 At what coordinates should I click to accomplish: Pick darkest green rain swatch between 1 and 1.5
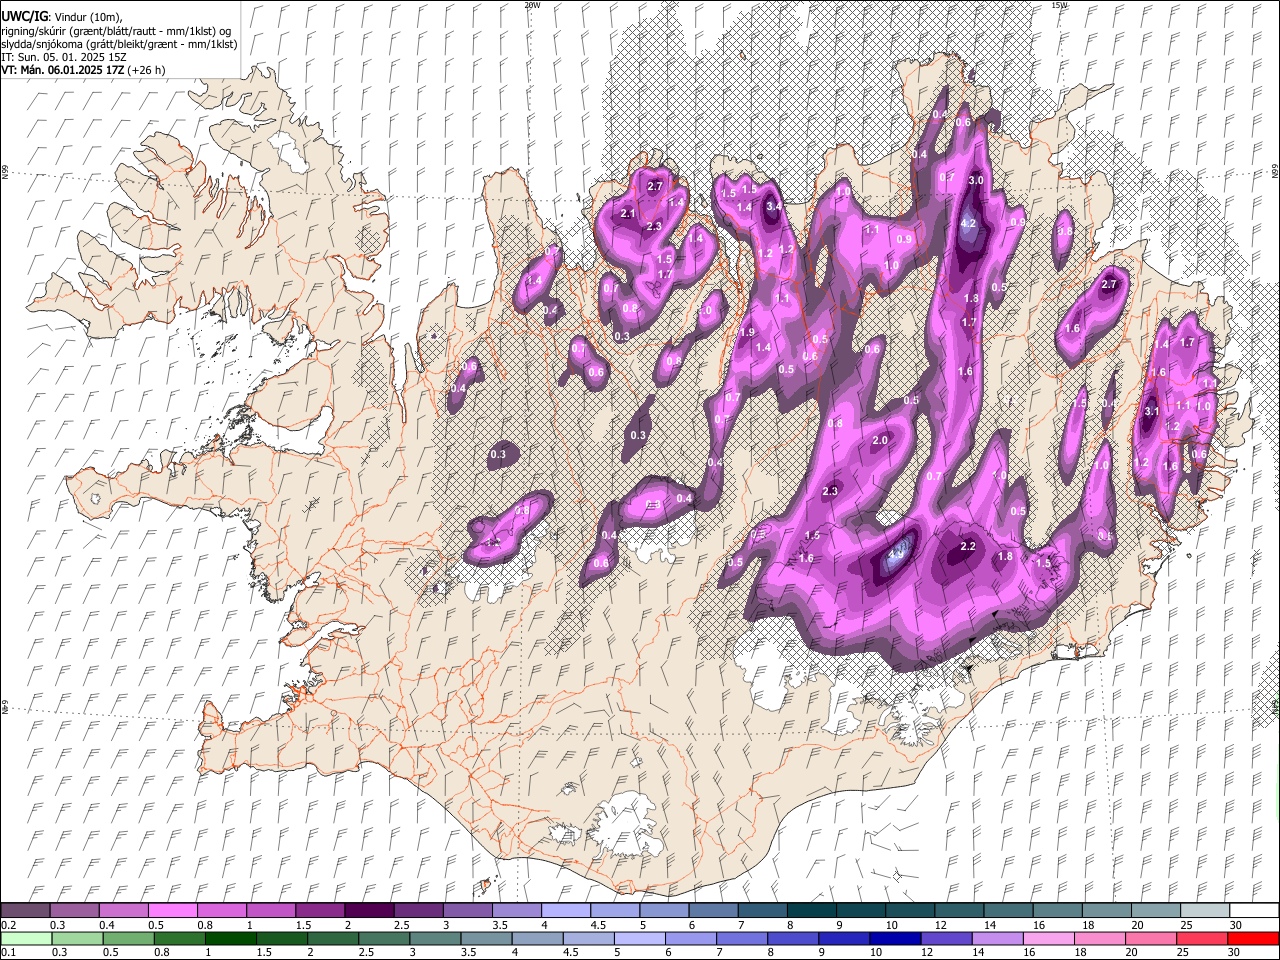pos(231,938)
